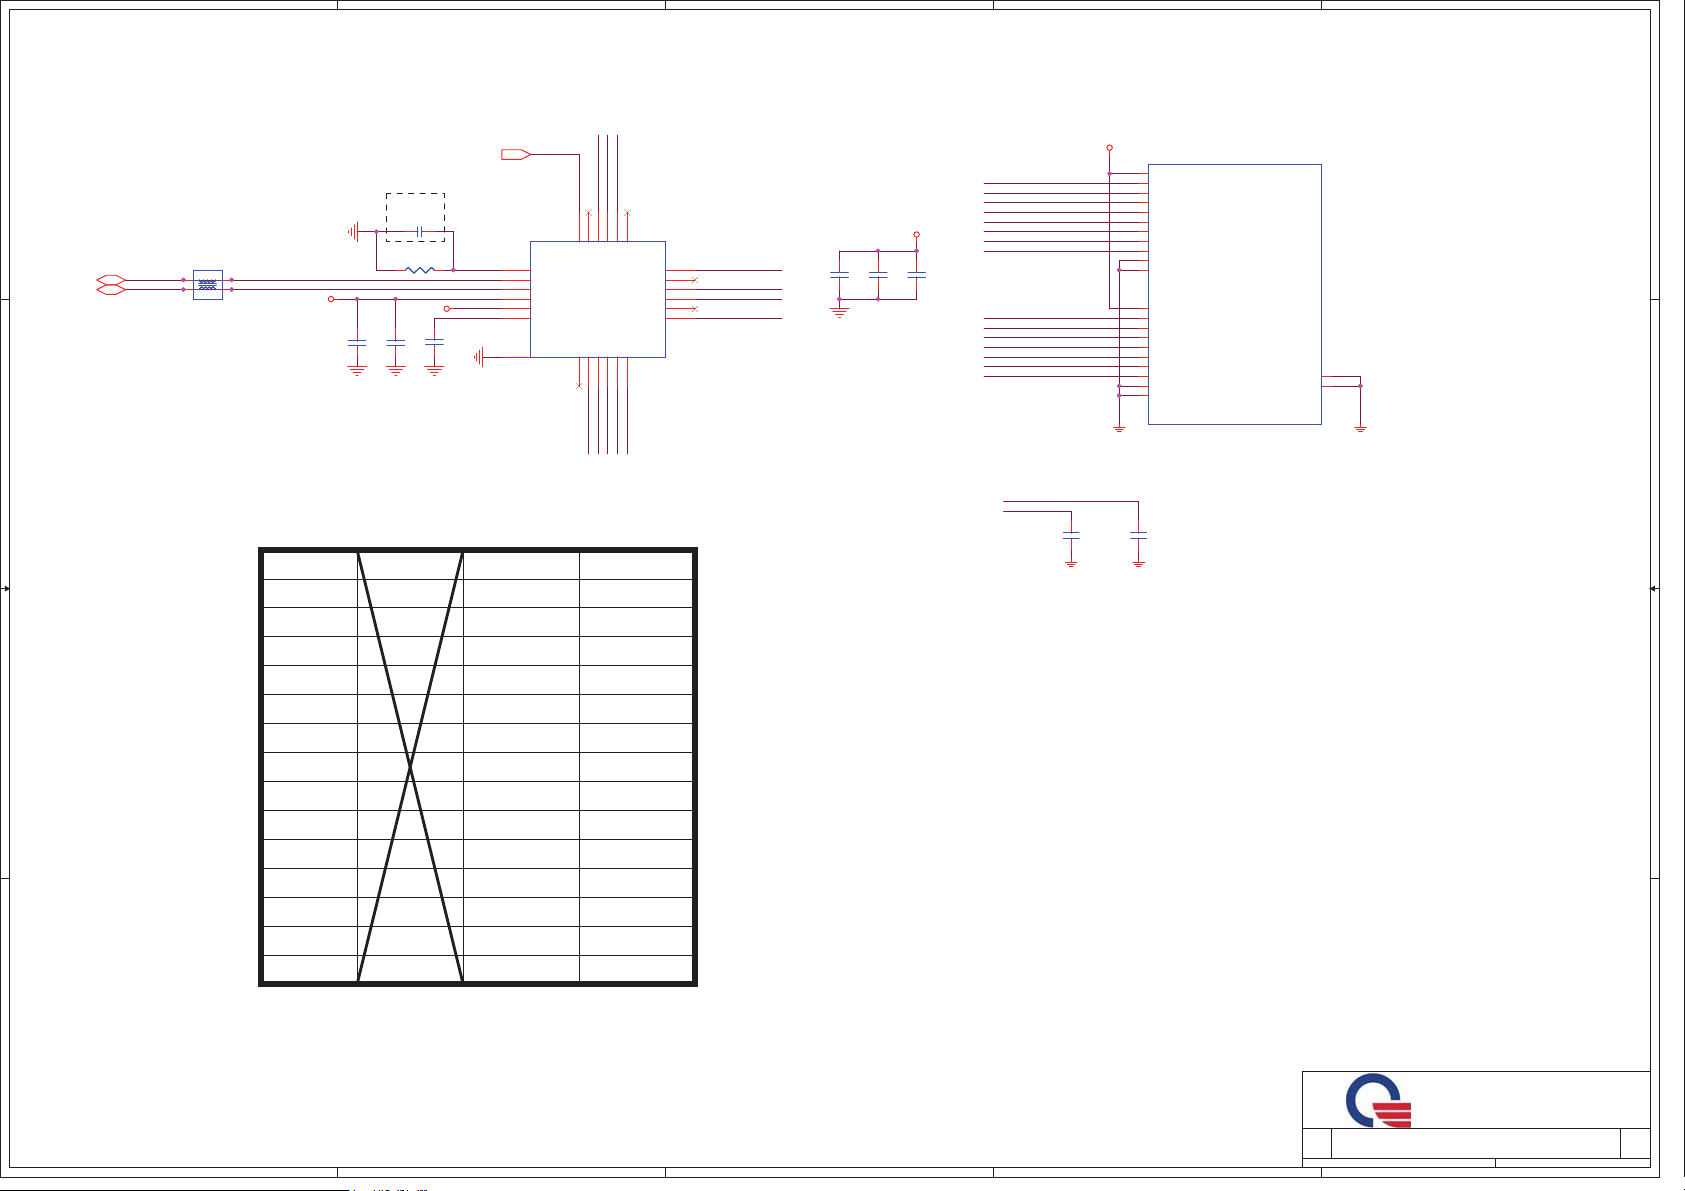Select the blue common-mode choke symbol
Image resolution: width=1685 pixels, height=1191 pixels.
207,285
